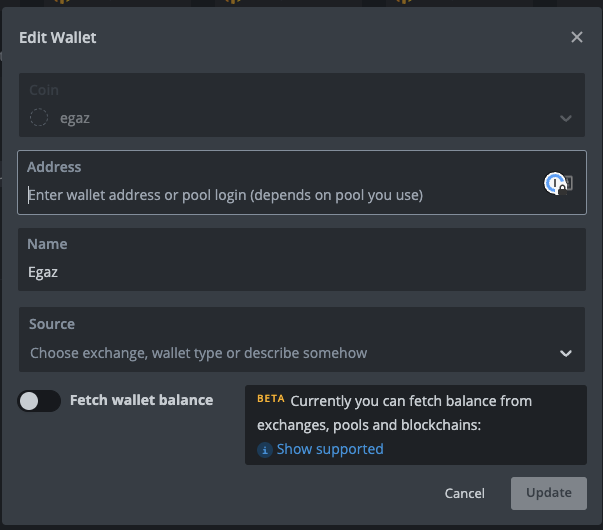The height and width of the screenshot is (530, 603).
Task: Click the Source field label
Action: click(x=52, y=324)
